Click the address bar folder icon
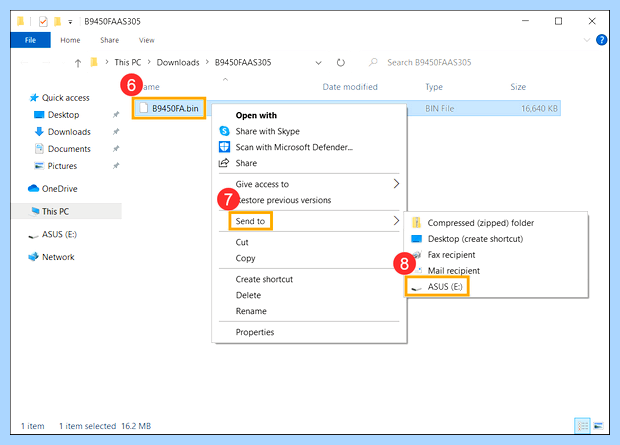 click(94, 62)
